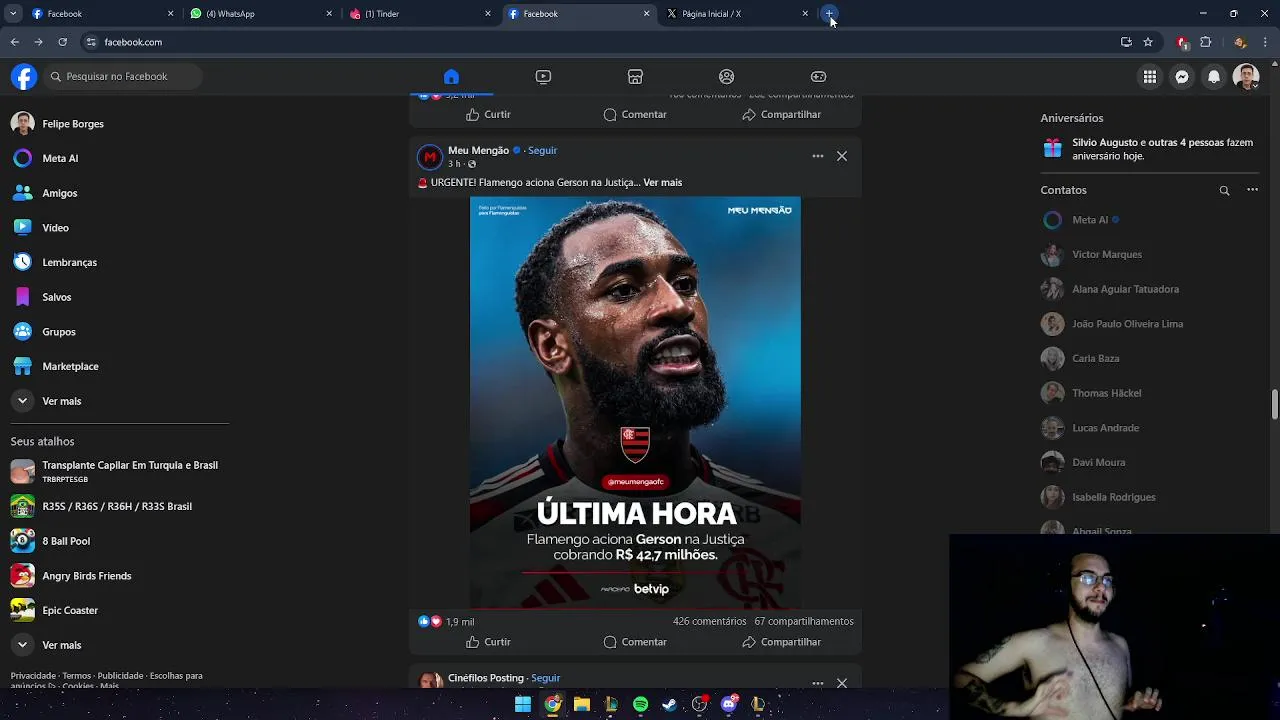This screenshot has width=1280, height=720.
Task: Open the Facebook Home feed icon
Action: (x=451, y=77)
